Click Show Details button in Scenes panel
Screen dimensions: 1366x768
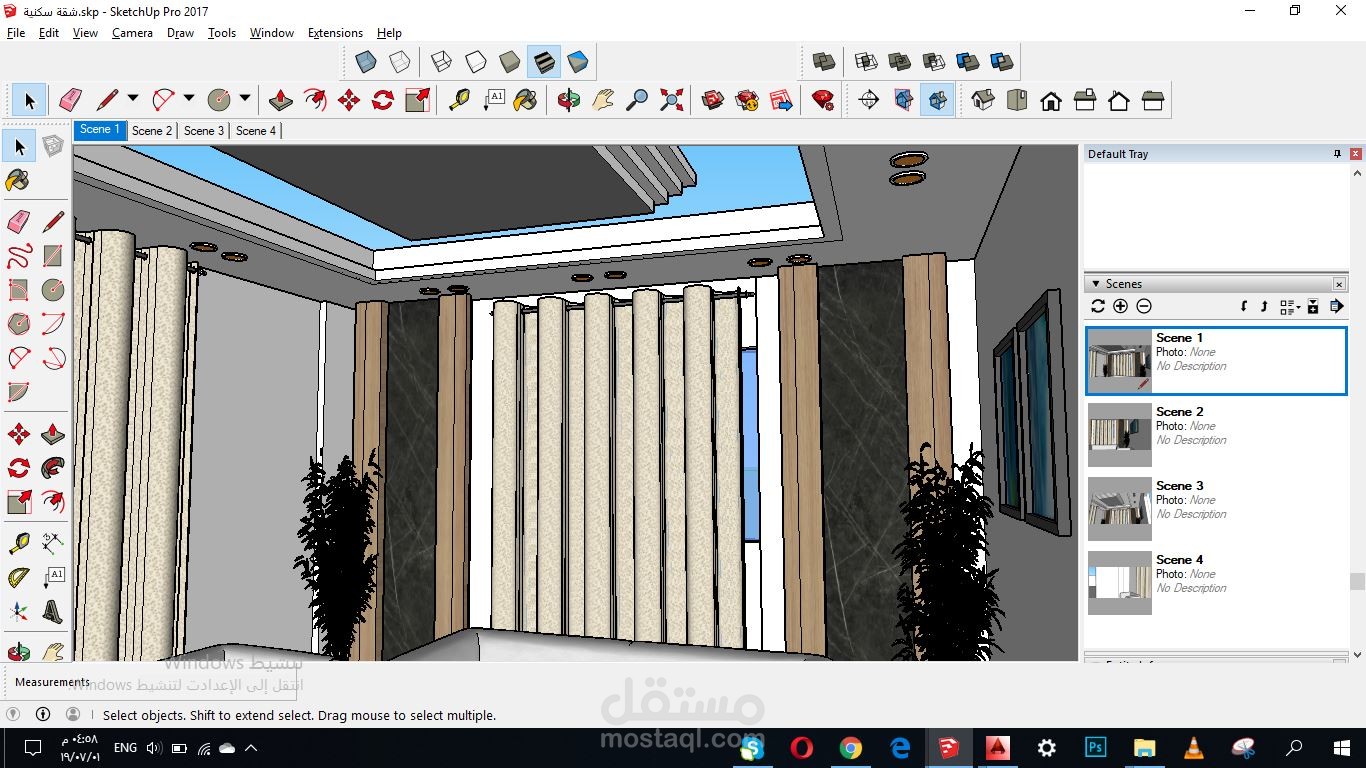tap(1313, 307)
